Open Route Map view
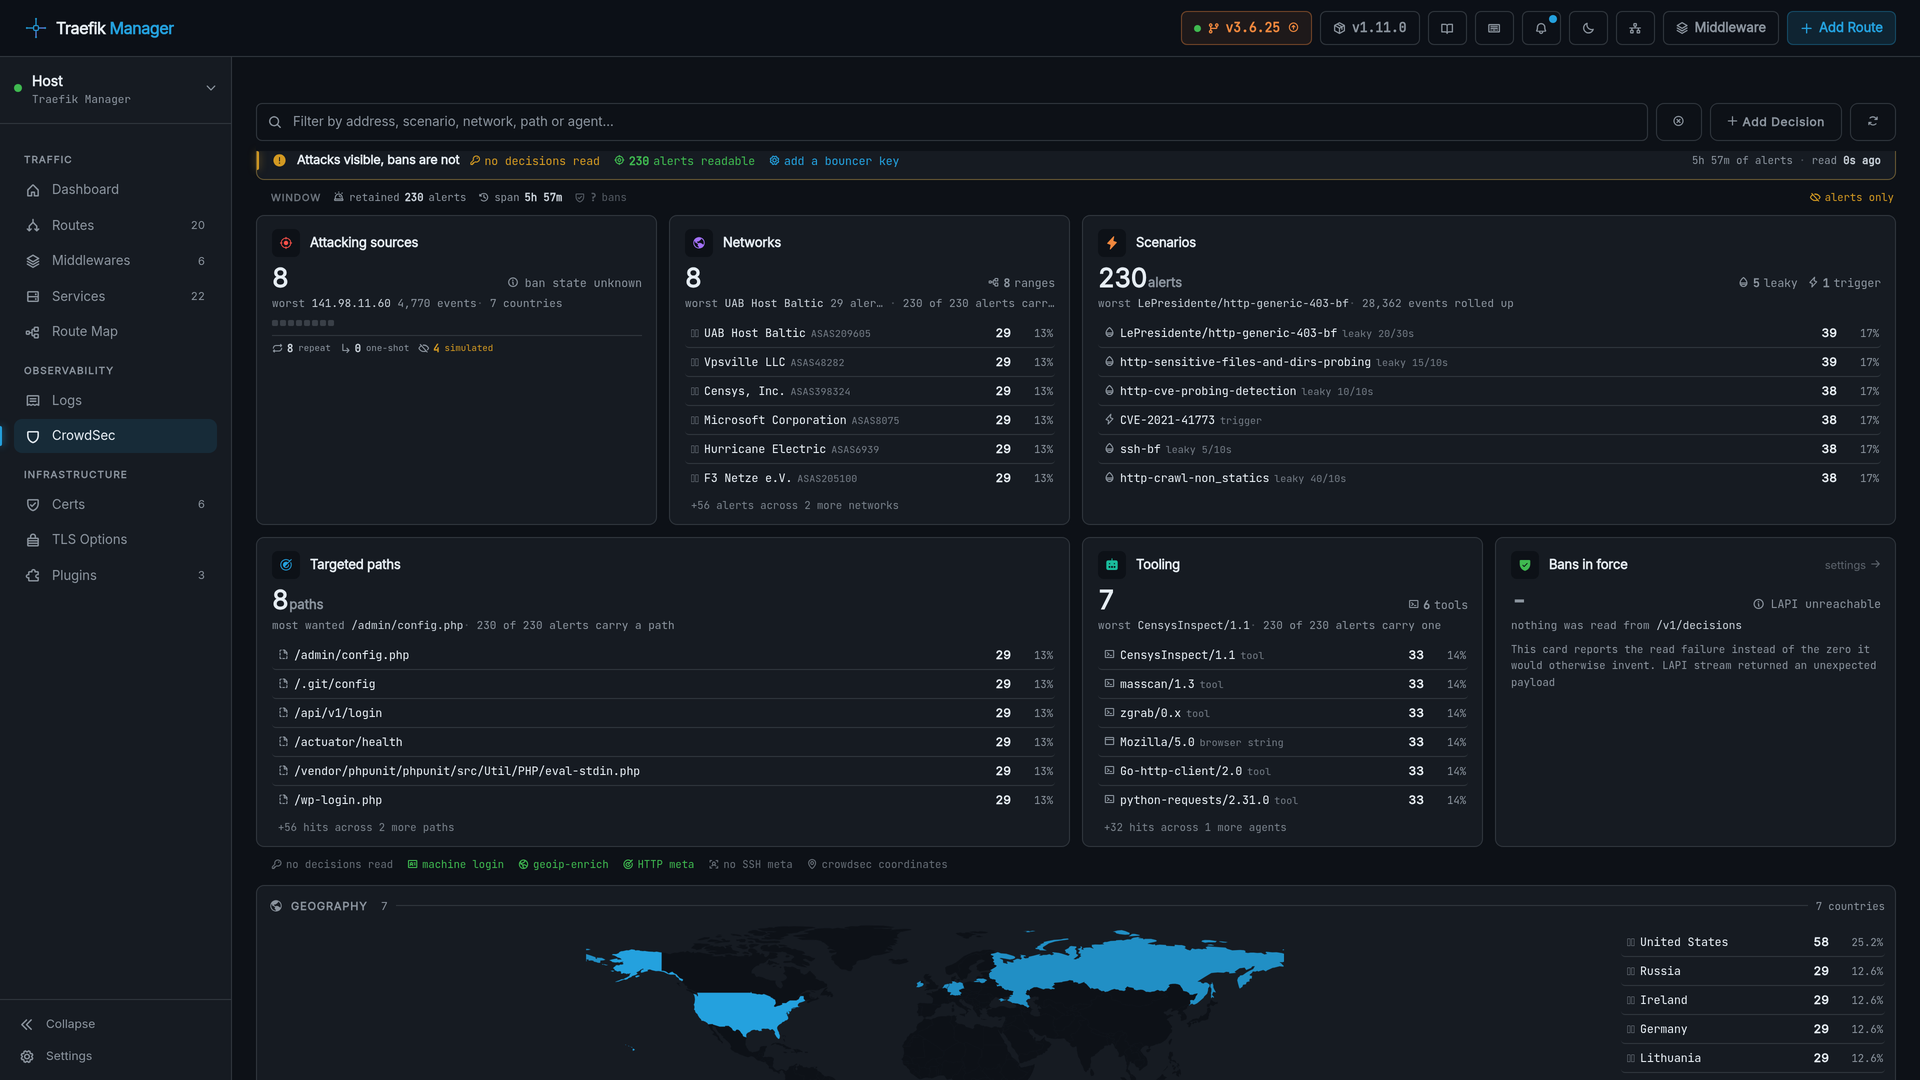Viewport: 1920px width, 1080px height. tap(115, 332)
